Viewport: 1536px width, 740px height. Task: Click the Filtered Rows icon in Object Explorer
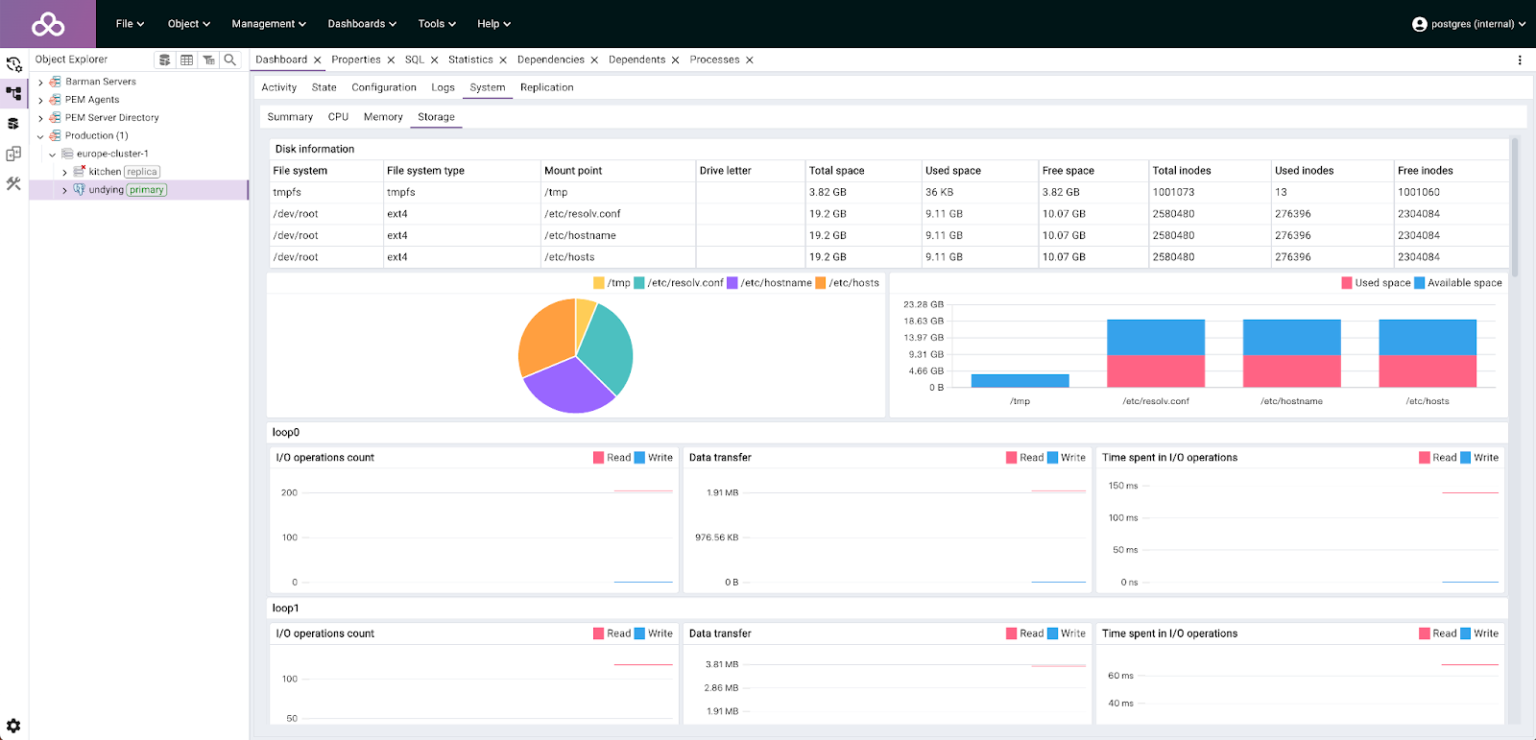pos(208,60)
